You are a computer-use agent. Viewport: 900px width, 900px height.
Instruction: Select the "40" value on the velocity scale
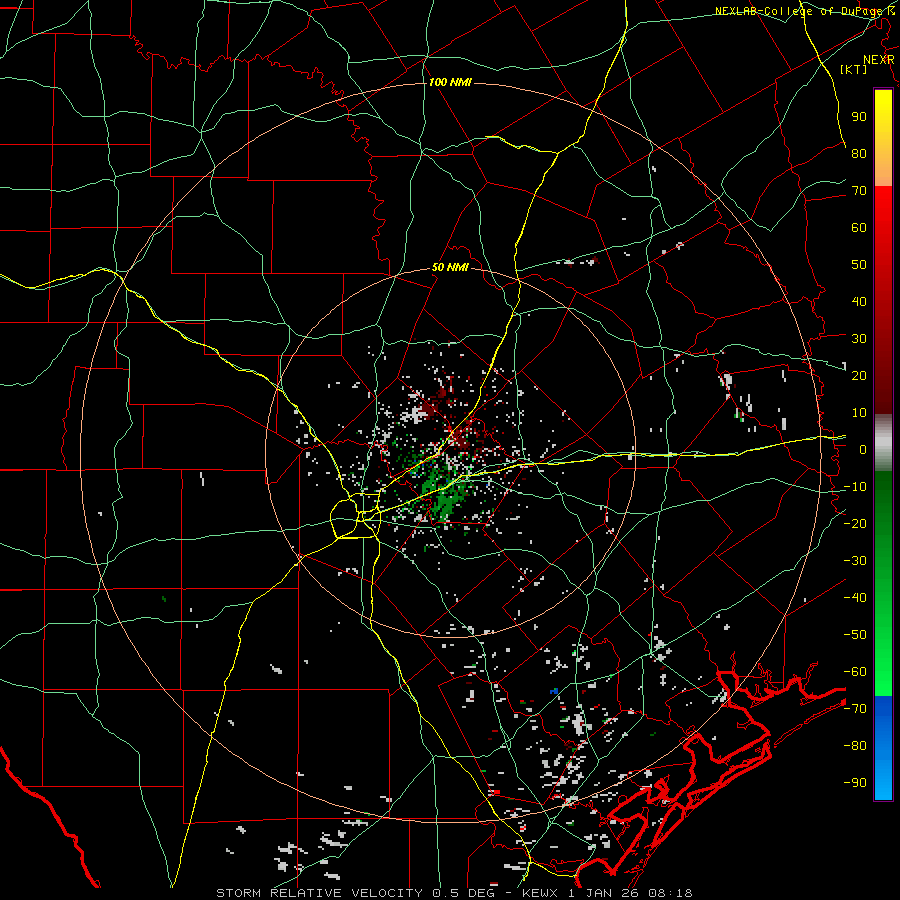click(859, 302)
